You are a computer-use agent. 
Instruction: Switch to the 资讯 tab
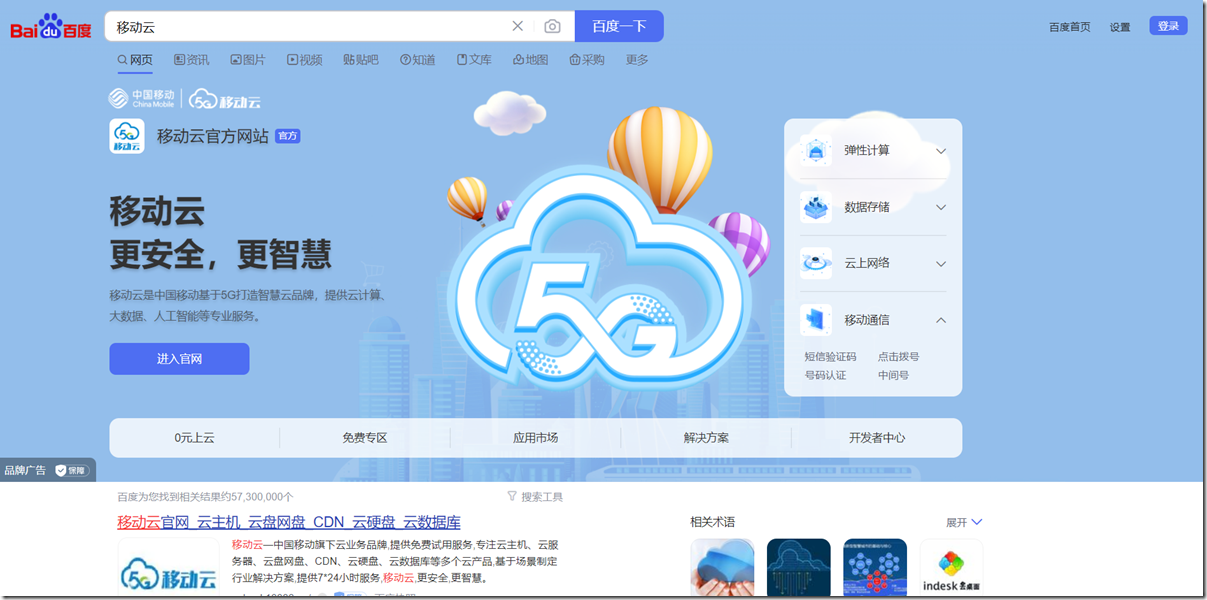(x=192, y=60)
